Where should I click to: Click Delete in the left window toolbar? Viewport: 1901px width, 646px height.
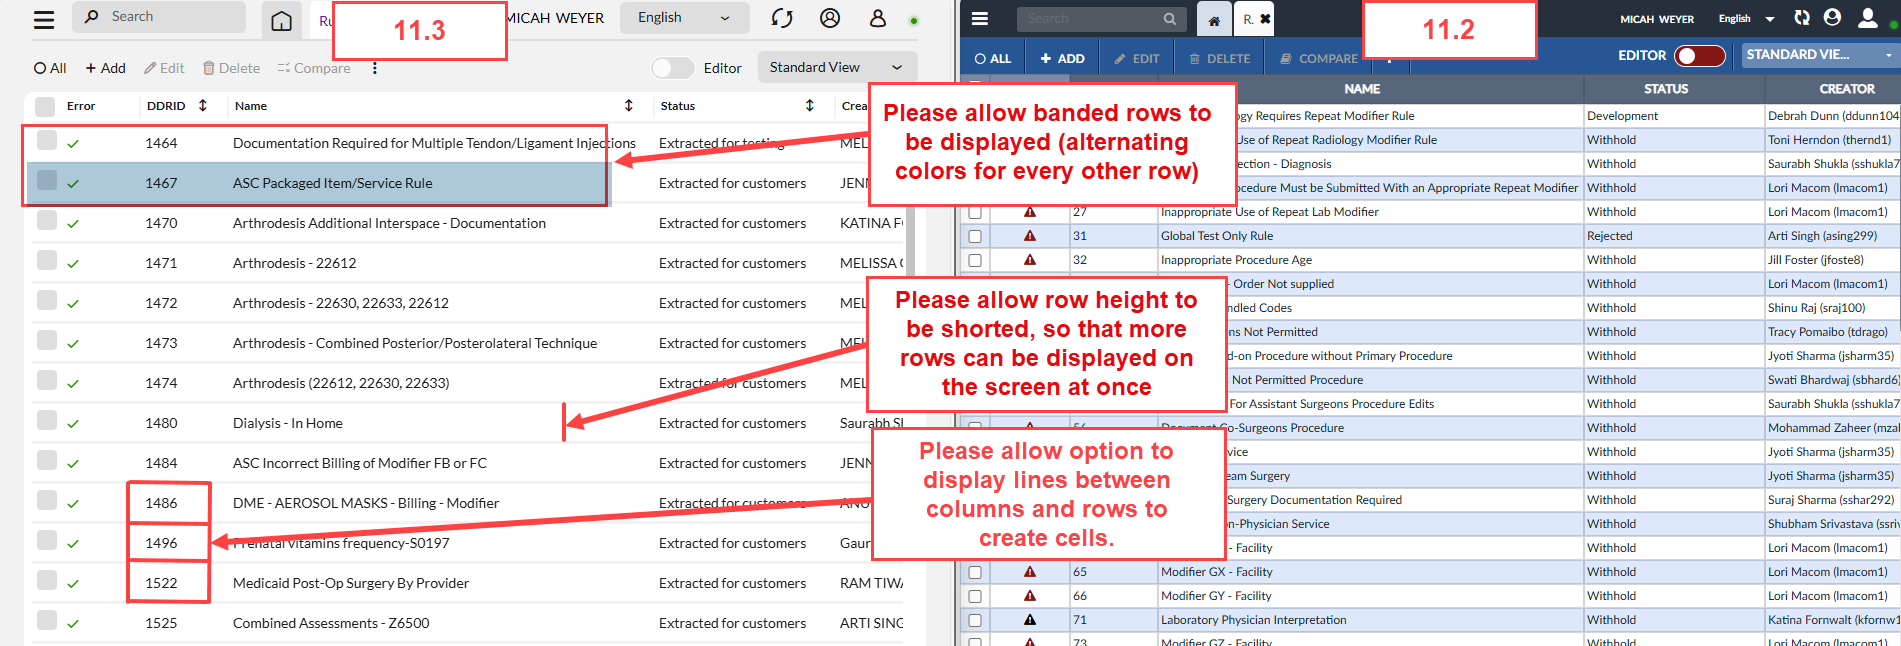click(231, 68)
